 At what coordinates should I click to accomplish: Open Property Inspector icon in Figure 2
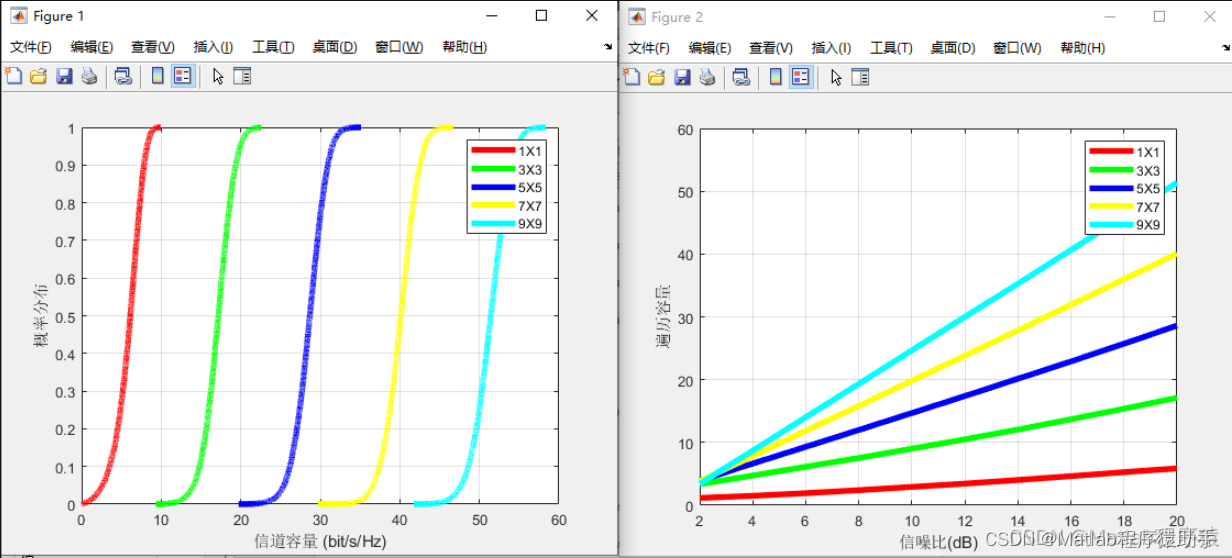coord(860,77)
